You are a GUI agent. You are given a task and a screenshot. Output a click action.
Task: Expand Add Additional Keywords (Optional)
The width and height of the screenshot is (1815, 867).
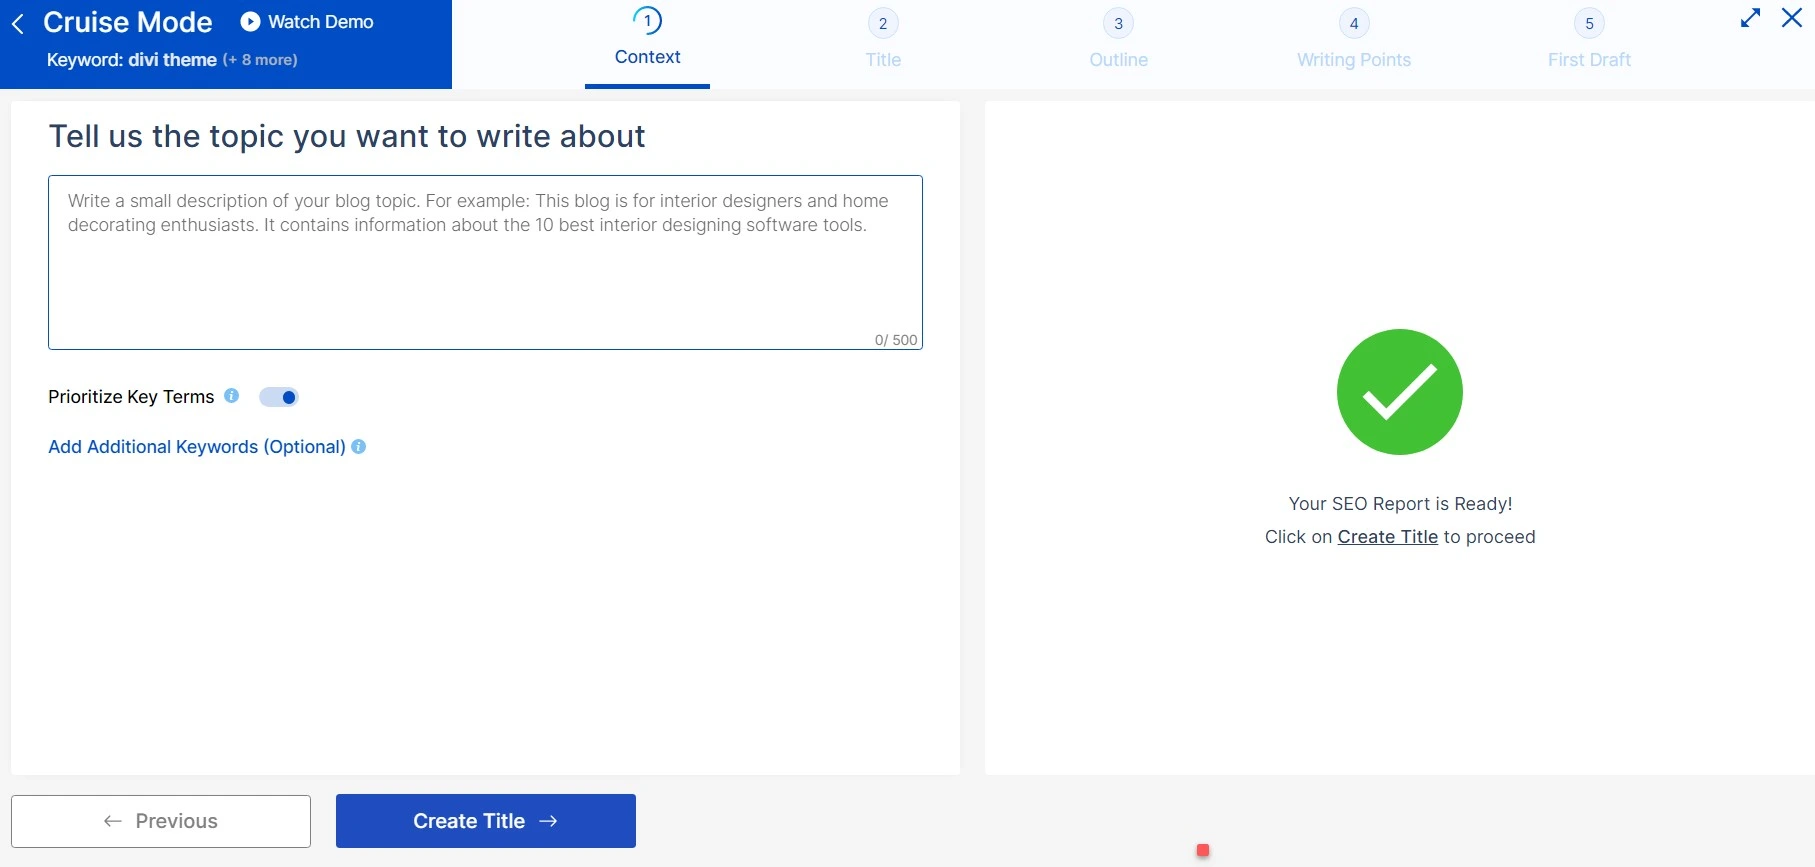tap(196, 447)
